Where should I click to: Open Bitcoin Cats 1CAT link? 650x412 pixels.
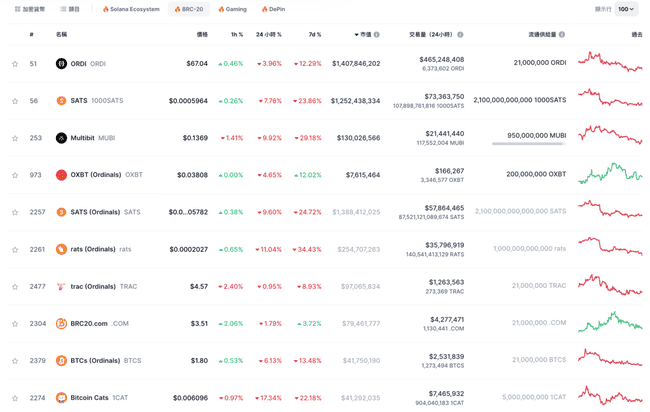click(99, 398)
